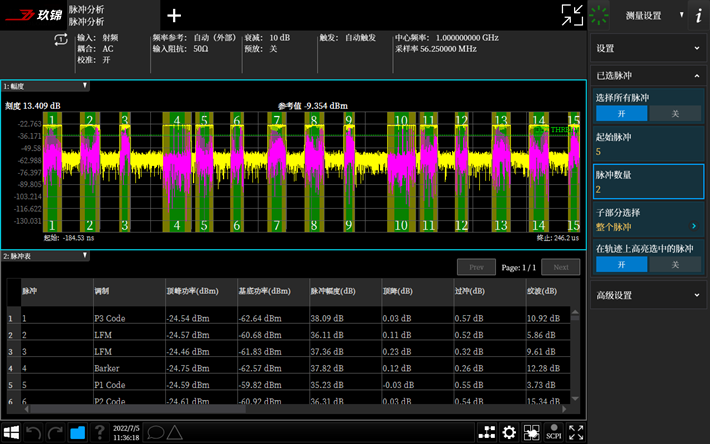Click the -24.54 dBm peak power cell
The image size is (710, 444).
201,318
